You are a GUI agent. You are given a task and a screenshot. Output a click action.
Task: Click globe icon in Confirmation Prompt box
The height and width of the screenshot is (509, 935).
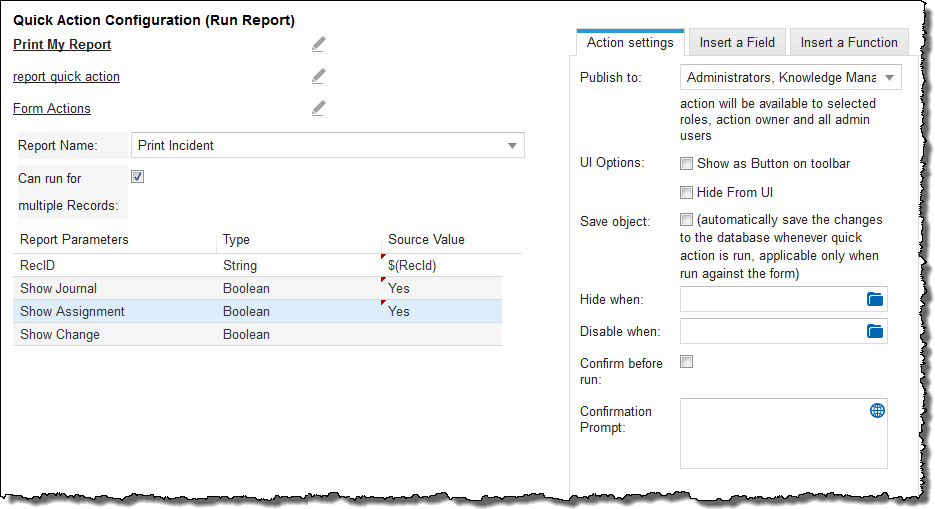pos(877,410)
